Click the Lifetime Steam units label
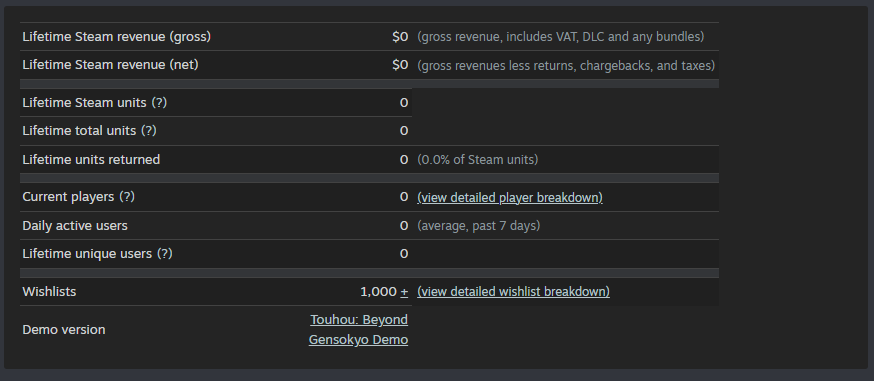Viewport: 874px width, 381px height. point(84,103)
